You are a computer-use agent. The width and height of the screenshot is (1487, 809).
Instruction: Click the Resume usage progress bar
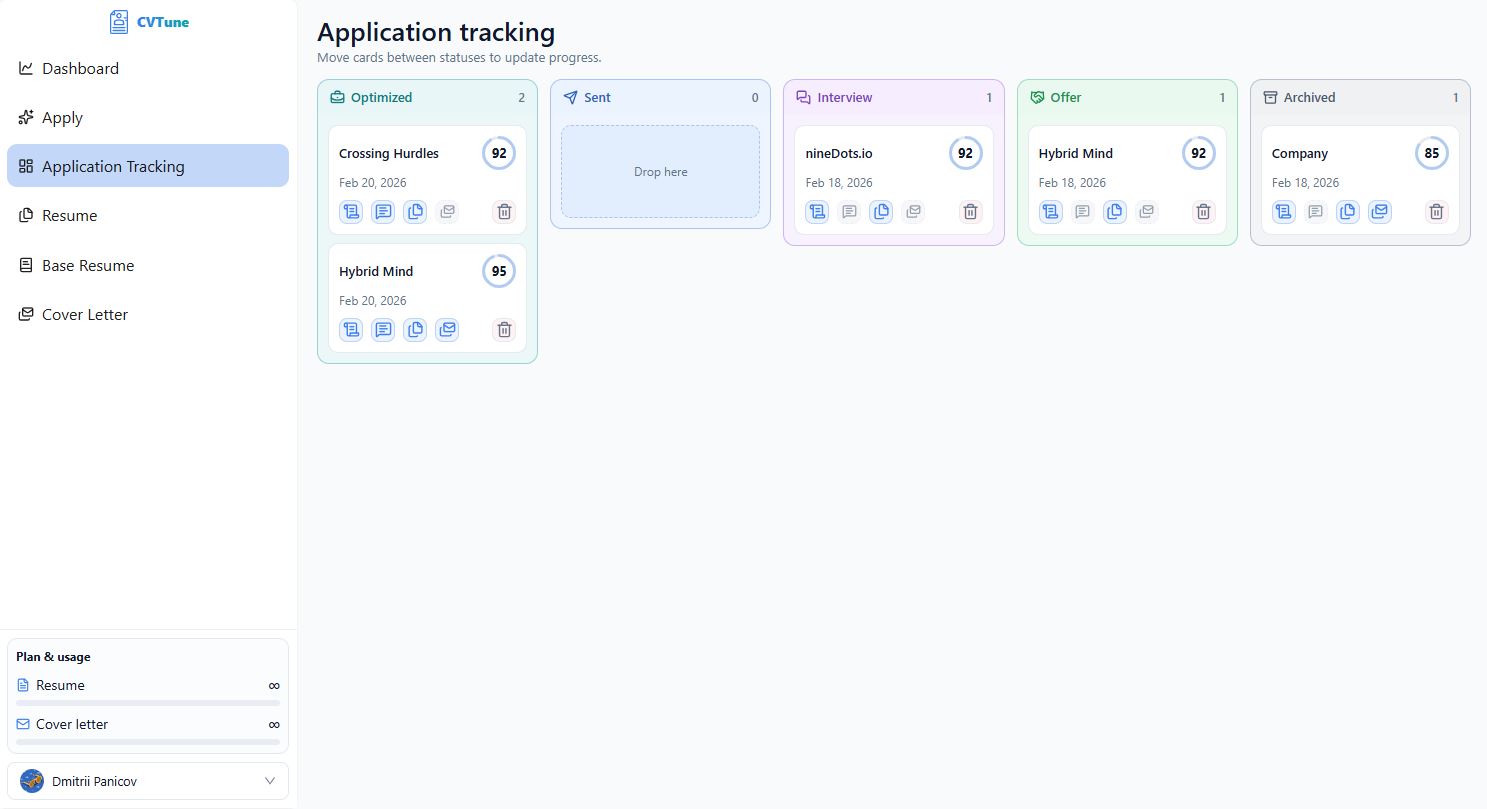148,703
